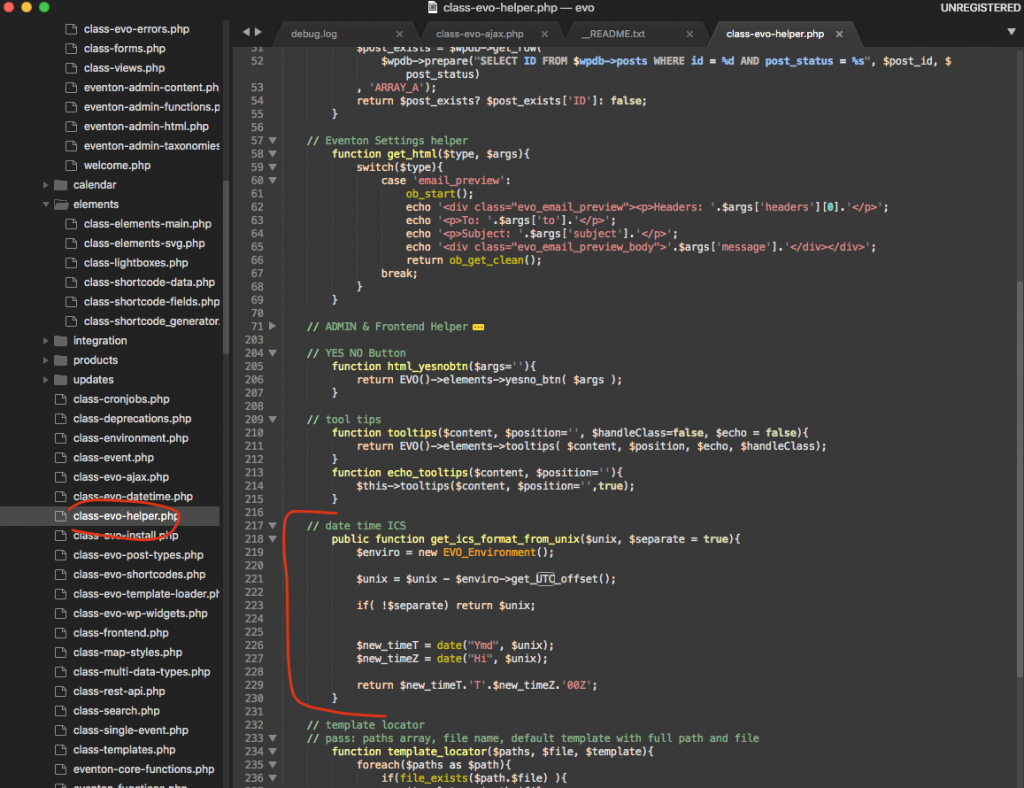Open eventon-admin-functions file in sidebar

click(x=152, y=107)
